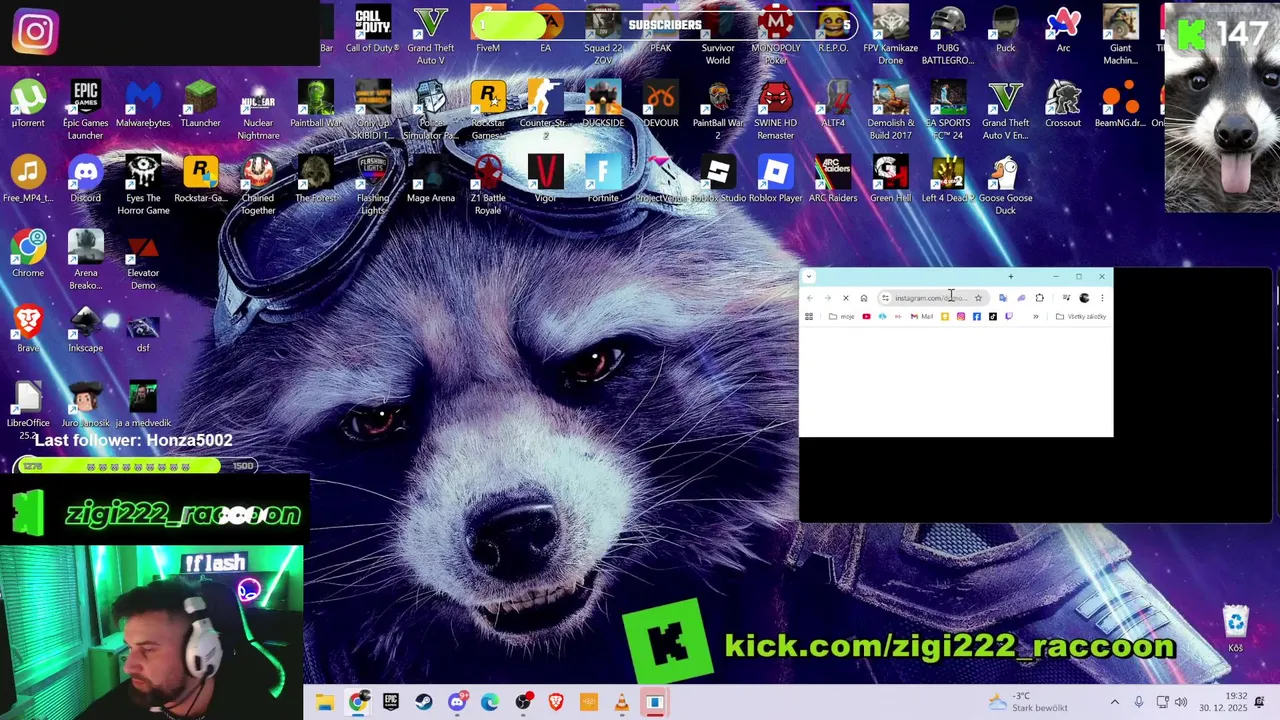Select the Roblox Player desktop icon
This screenshot has width=1280, height=720.
coord(776,180)
